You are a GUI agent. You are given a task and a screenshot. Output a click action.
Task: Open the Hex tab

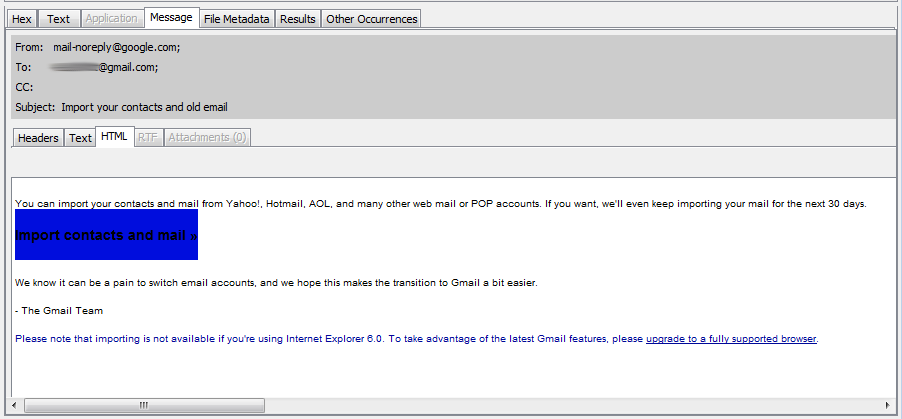pos(22,18)
